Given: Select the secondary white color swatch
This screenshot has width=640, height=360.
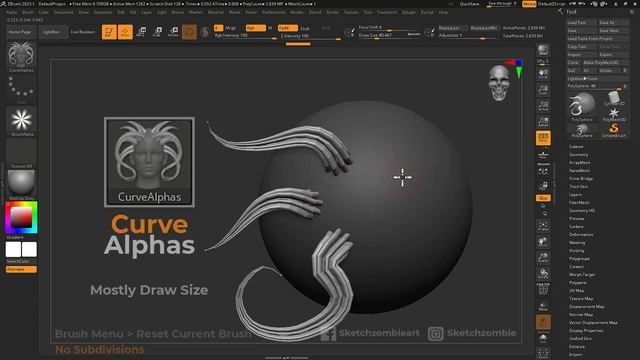Looking at the screenshot, I should pos(13,249).
